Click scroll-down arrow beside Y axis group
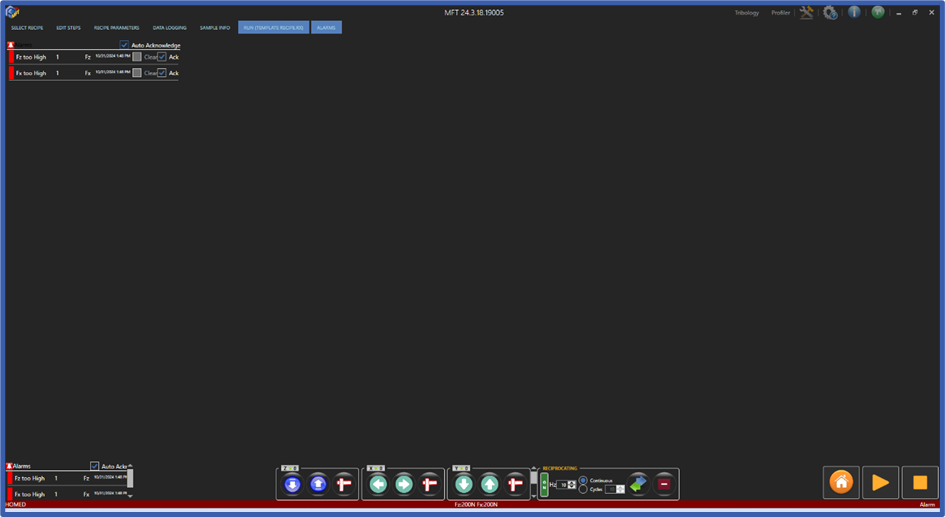The image size is (945, 517). pos(534,497)
